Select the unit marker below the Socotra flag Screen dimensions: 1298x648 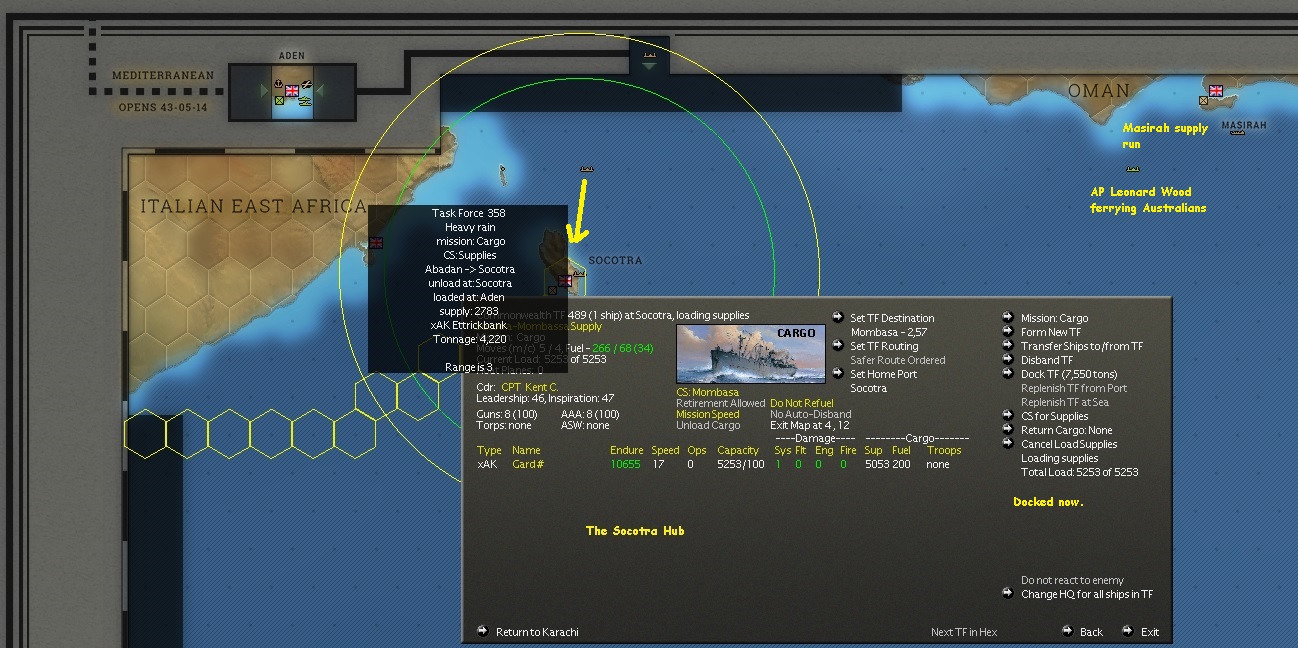(x=552, y=291)
